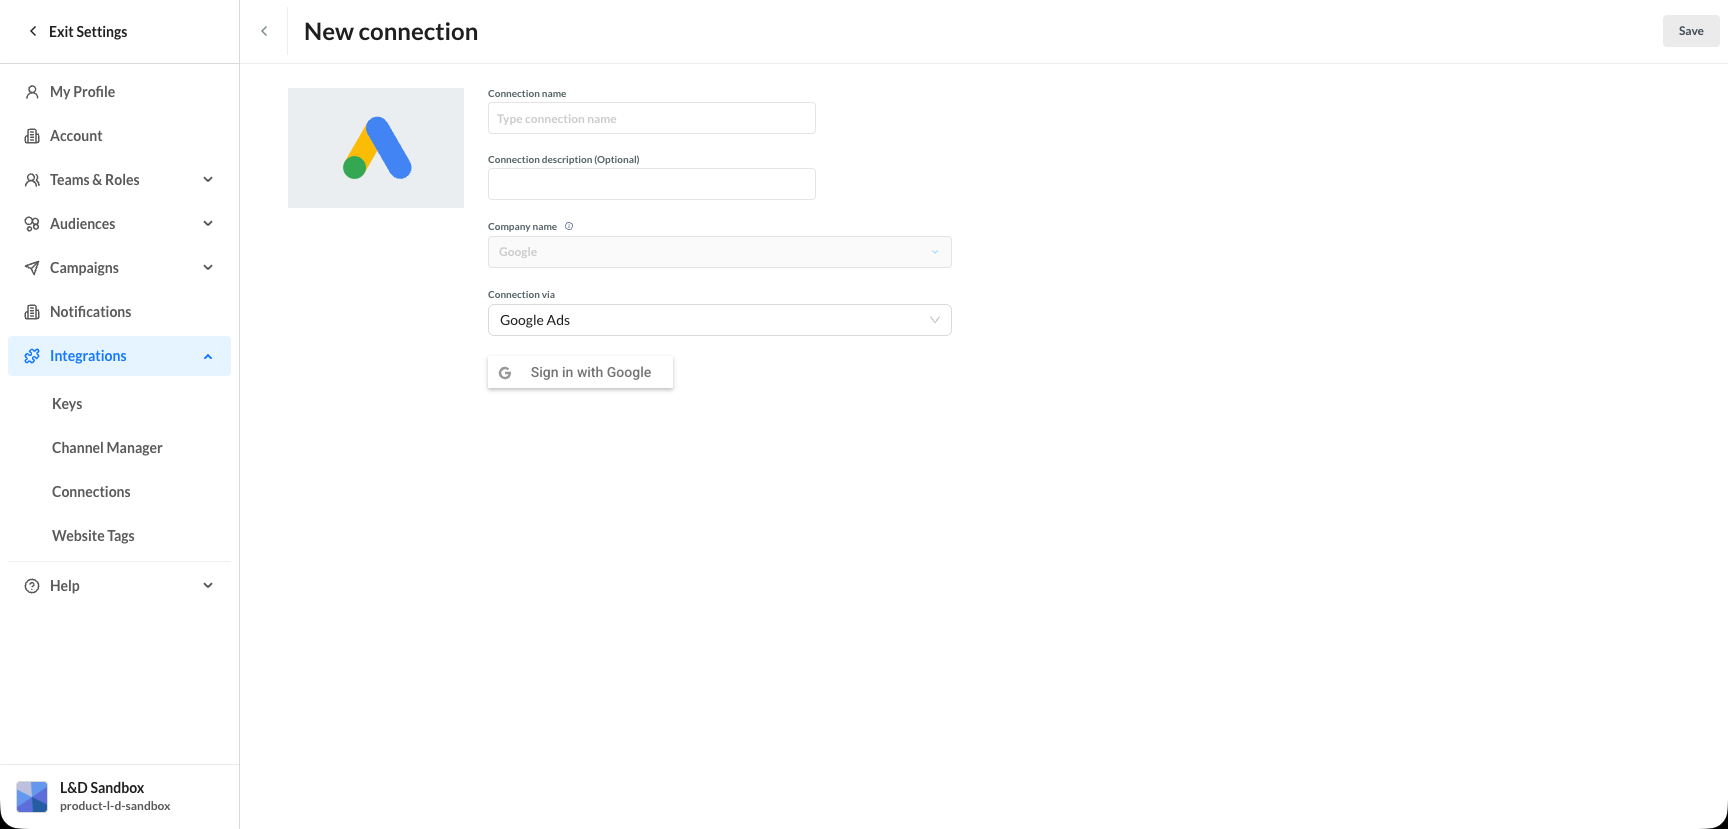This screenshot has width=1728, height=829.
Task: Click the Account building icon
Action: click(x=32, y=136)
